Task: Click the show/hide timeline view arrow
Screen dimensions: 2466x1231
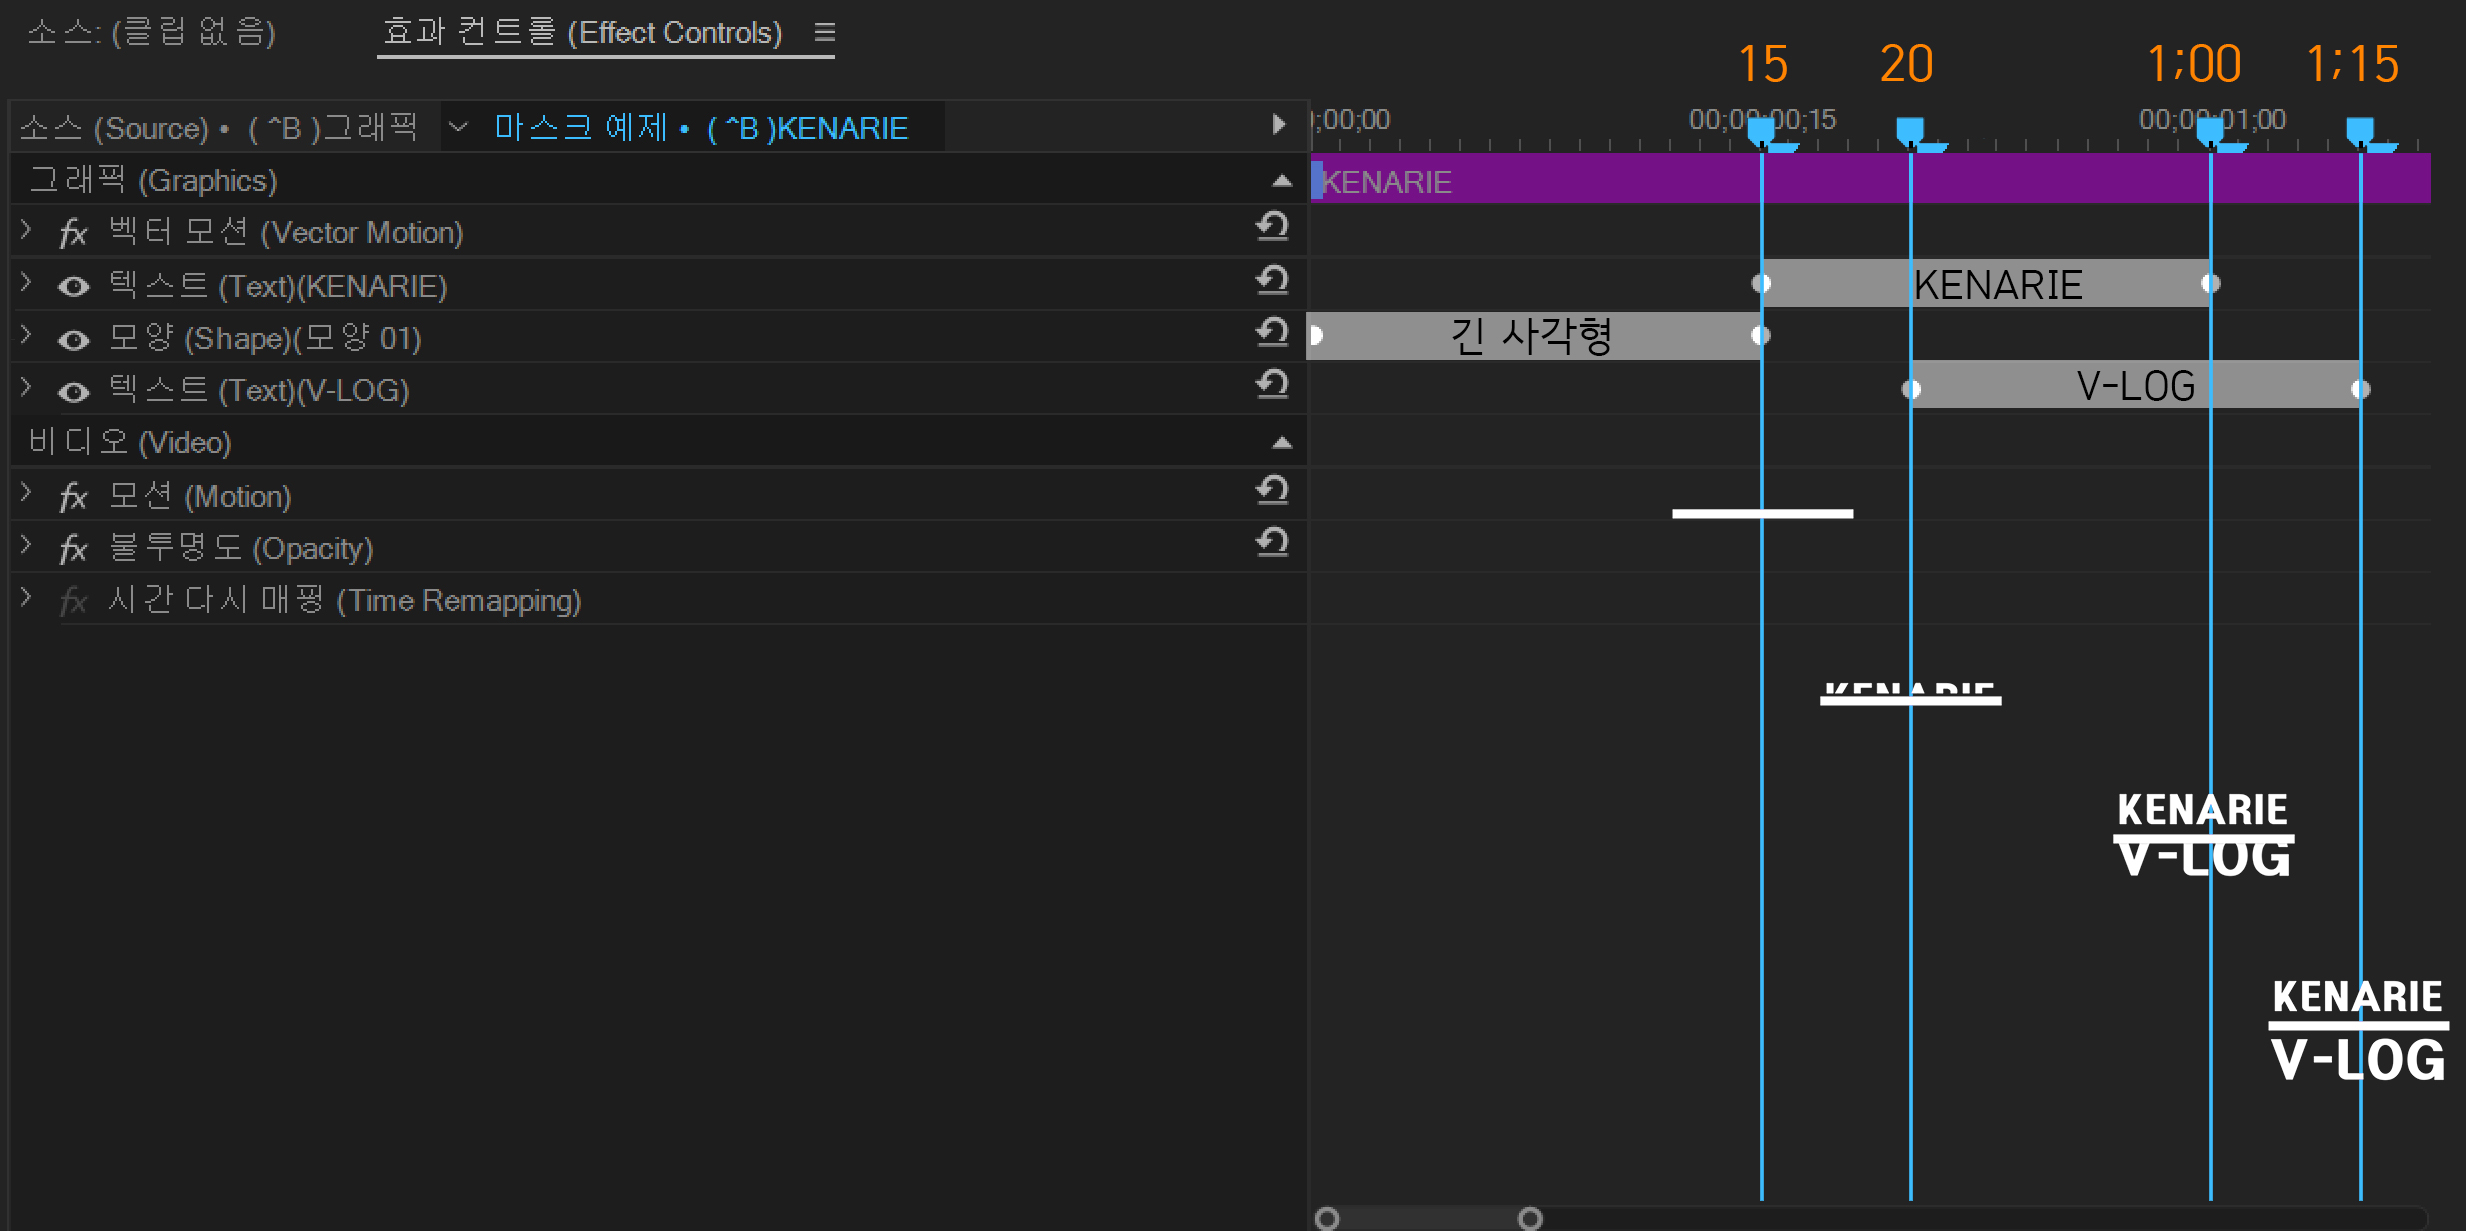Action: click(x=1278, y=125)
